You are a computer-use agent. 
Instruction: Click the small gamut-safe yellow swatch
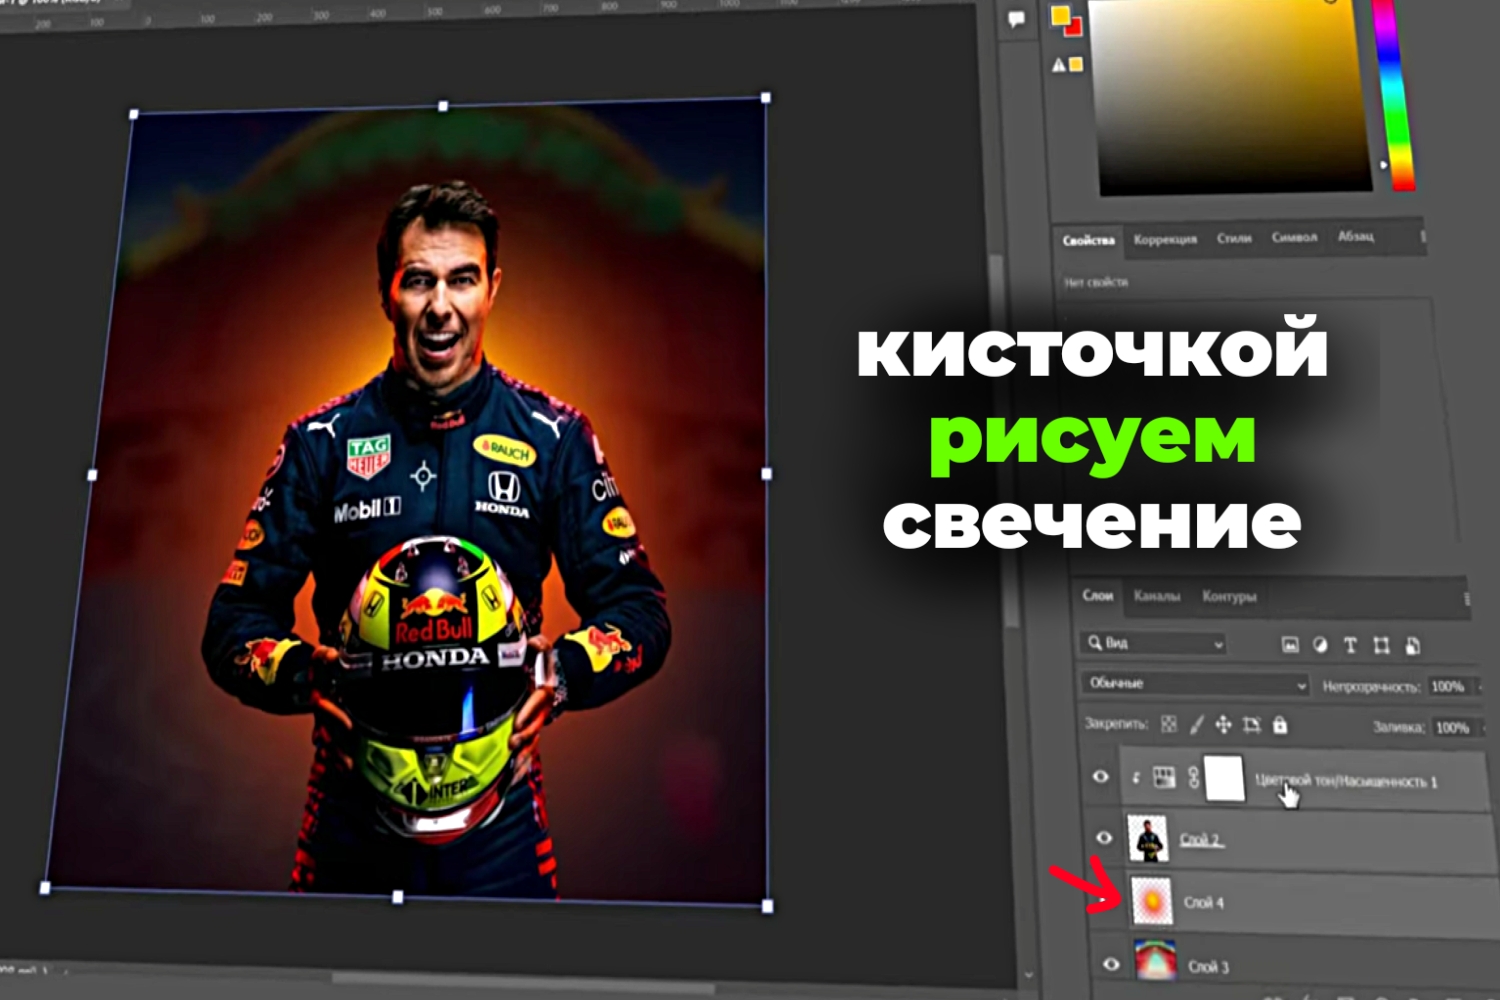click(1076, 64)
